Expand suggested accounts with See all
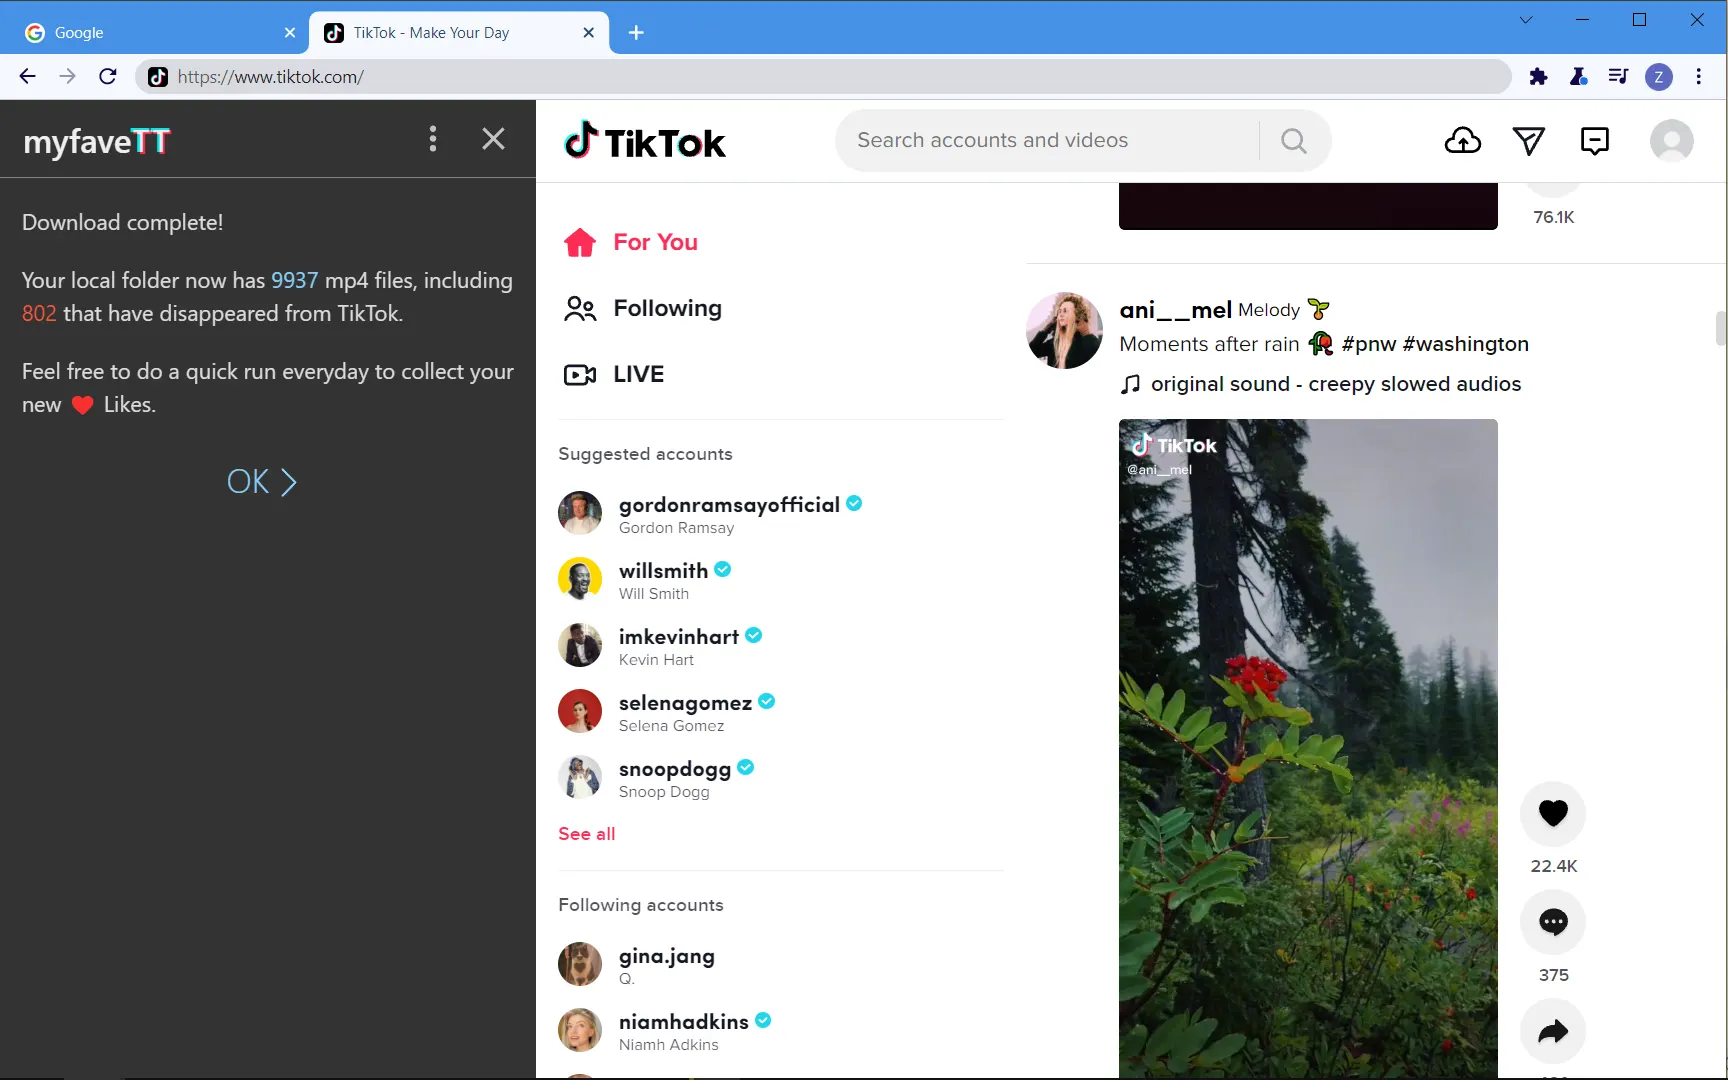Viewport: 1728px width, 1080px height. 586,833
